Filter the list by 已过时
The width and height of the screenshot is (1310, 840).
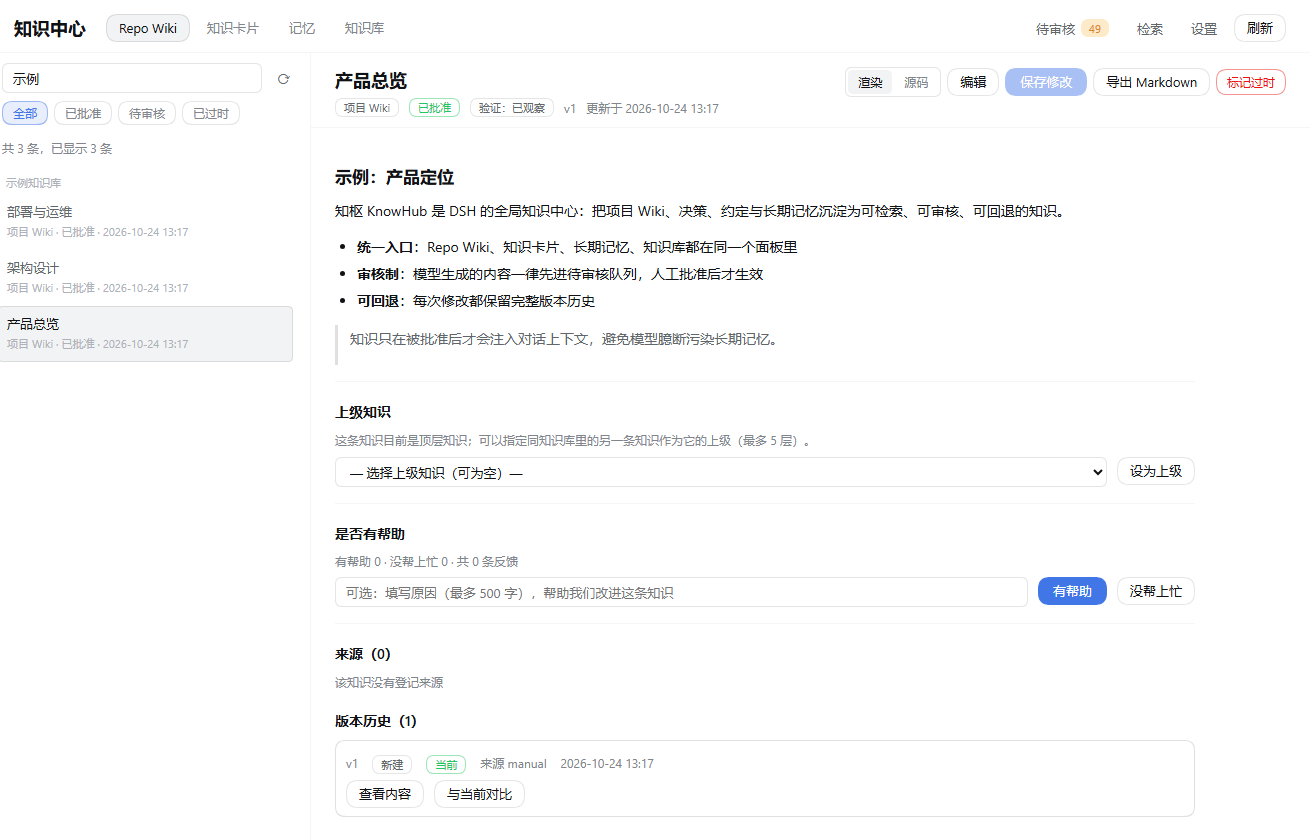point(211,113)
